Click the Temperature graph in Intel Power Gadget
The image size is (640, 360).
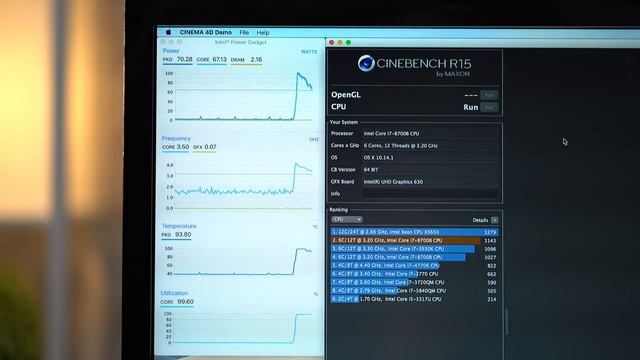point(243,262)
